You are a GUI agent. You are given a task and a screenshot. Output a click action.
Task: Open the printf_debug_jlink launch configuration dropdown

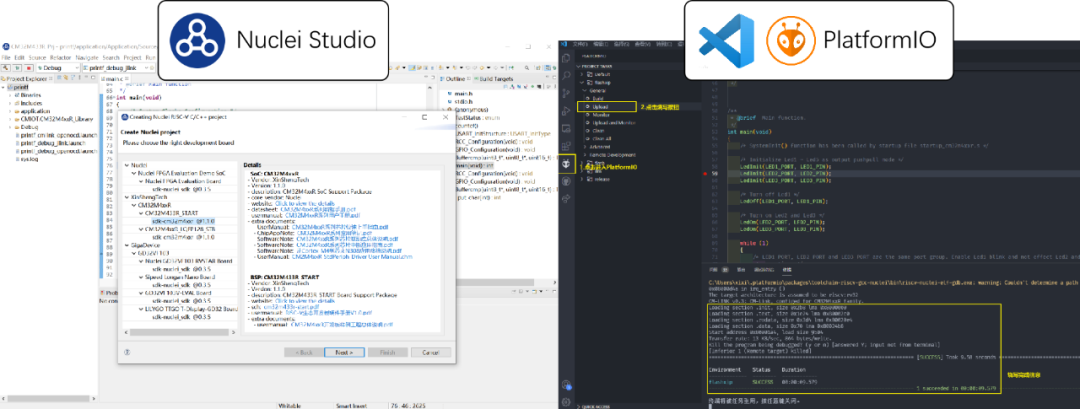pyautogui.click(x=116, y=68)
